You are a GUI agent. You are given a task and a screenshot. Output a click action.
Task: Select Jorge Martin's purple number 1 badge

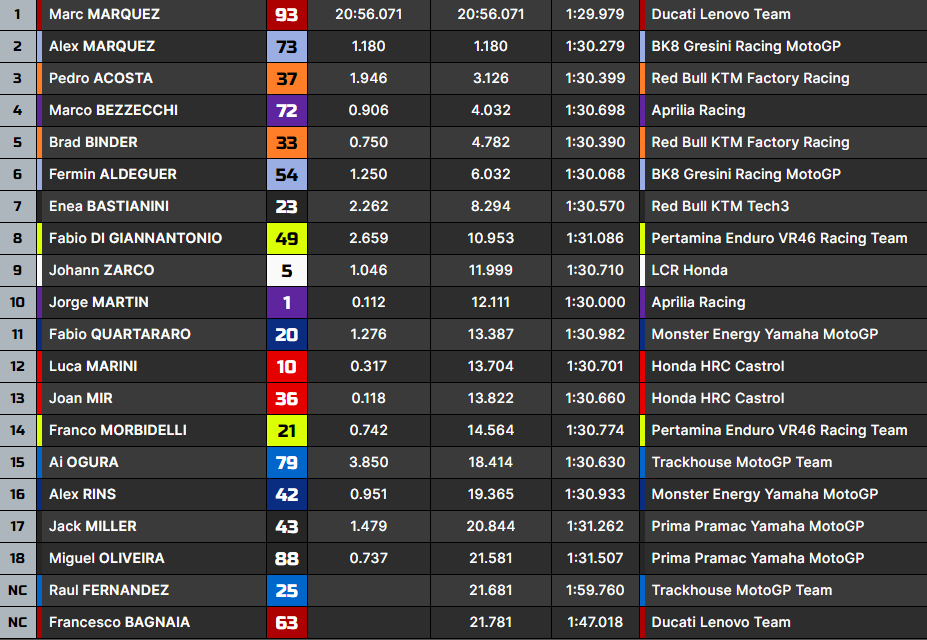287,303
